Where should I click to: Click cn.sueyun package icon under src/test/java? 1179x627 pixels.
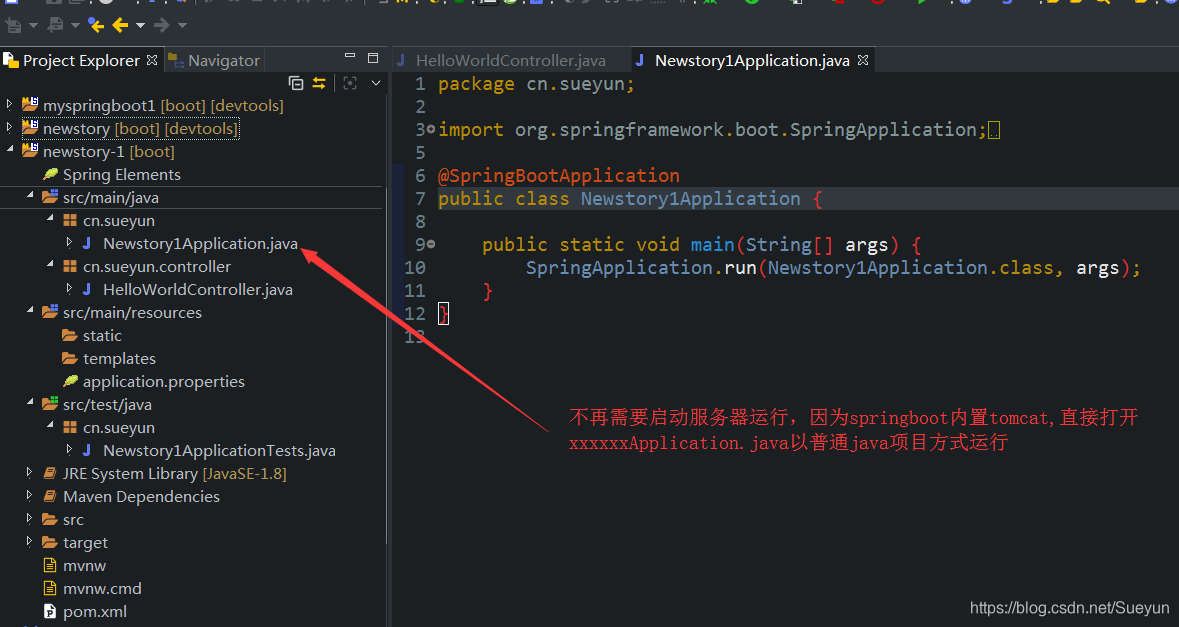(x=70, y=427)
